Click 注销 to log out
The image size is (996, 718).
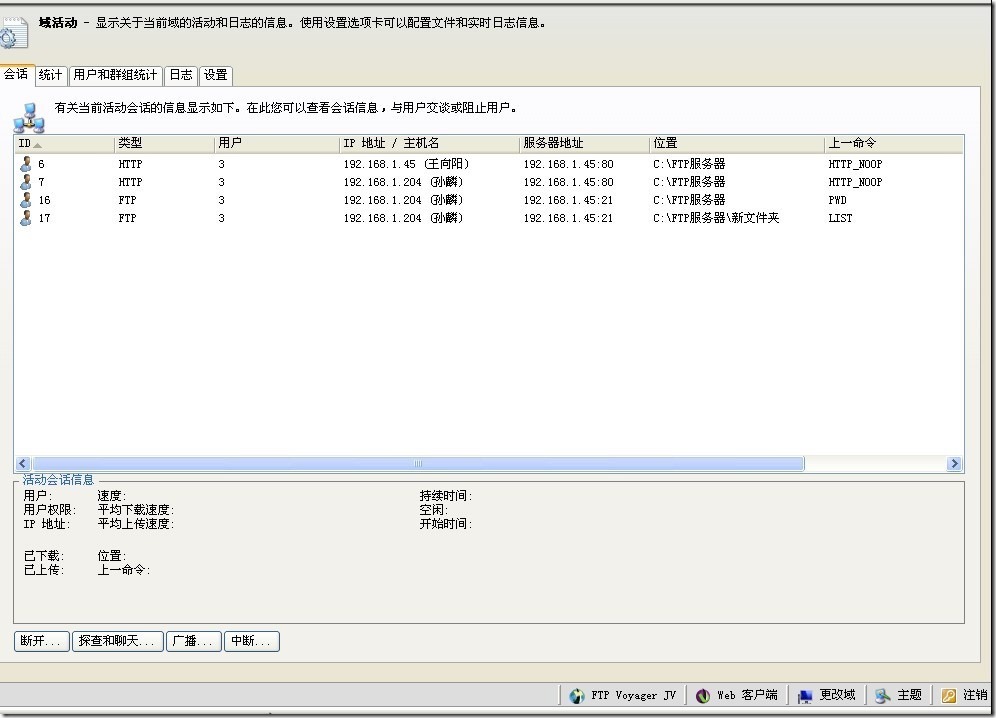click(x=964, y=695)
